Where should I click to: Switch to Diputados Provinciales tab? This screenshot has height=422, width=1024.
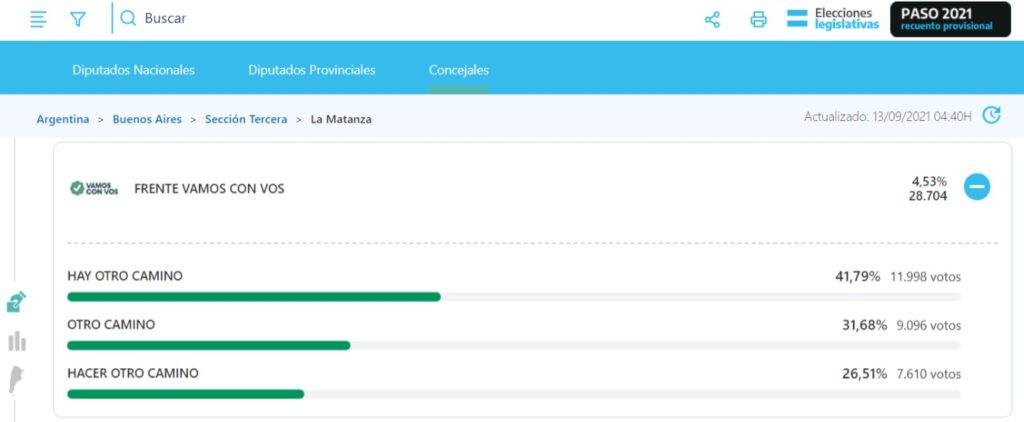pyautogui.click(x=312, y=70)
